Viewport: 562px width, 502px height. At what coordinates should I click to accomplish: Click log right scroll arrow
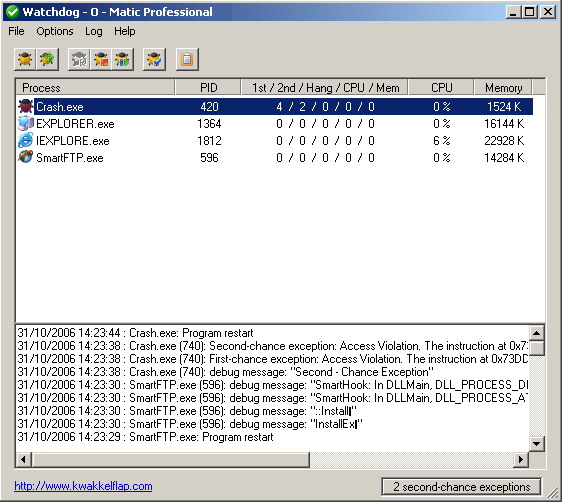point(521,459)
